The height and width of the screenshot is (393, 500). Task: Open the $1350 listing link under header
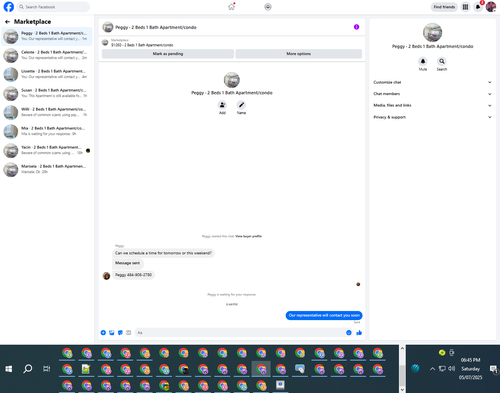click(x=142, y=45)
